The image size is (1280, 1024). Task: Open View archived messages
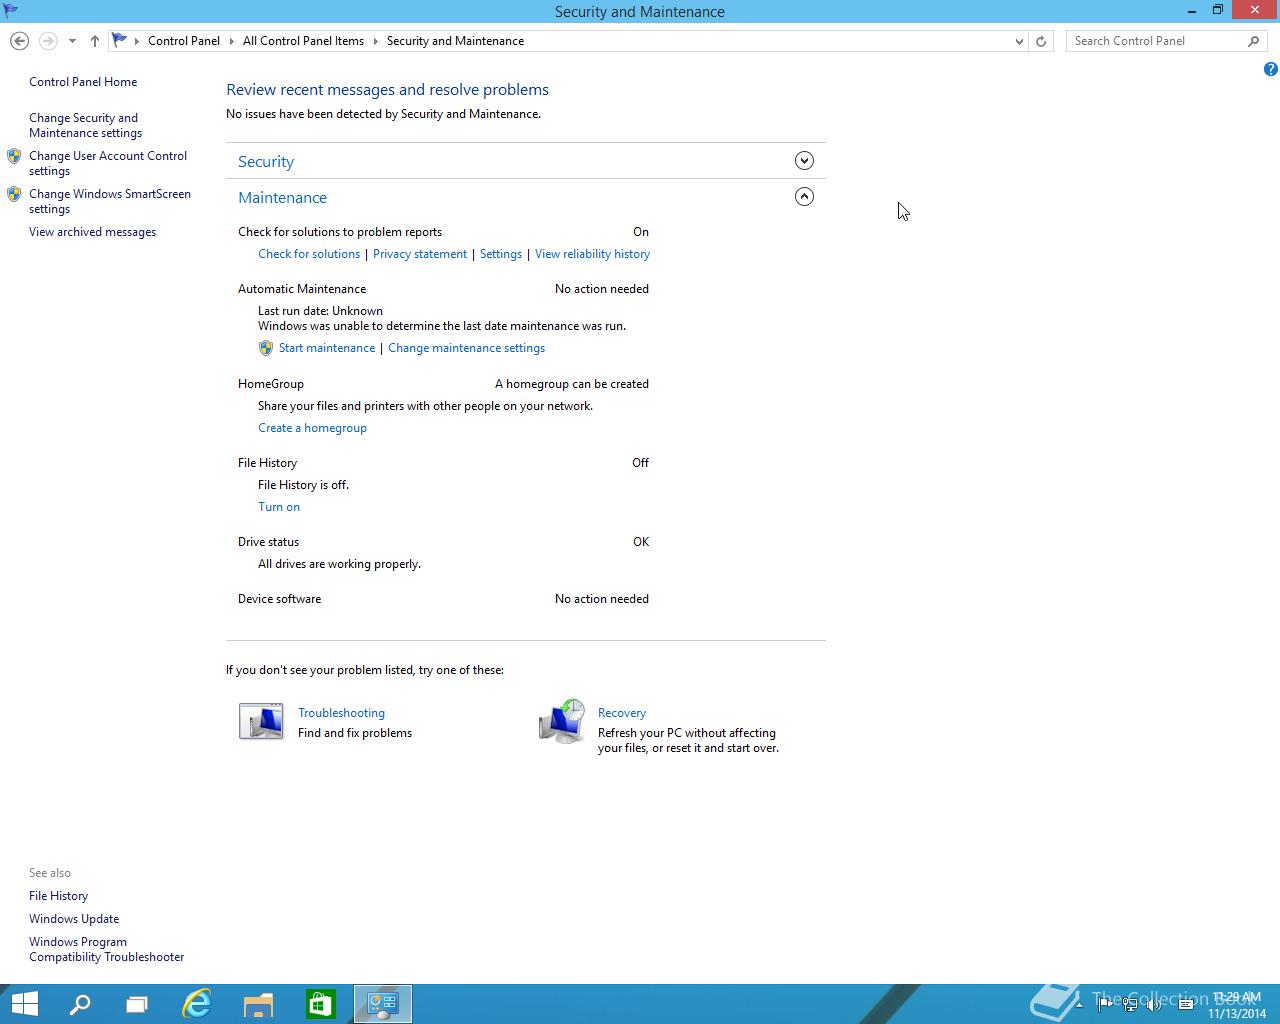tap(92, 232)
